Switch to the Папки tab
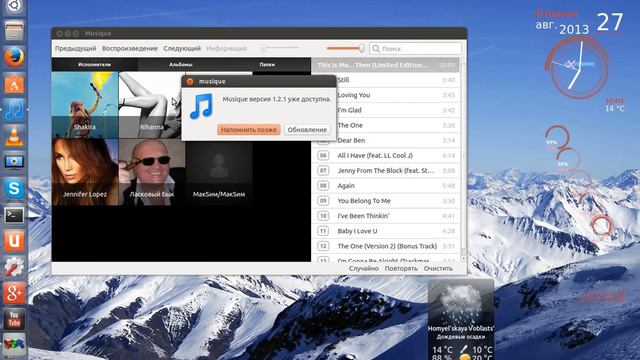 point(267,64)
